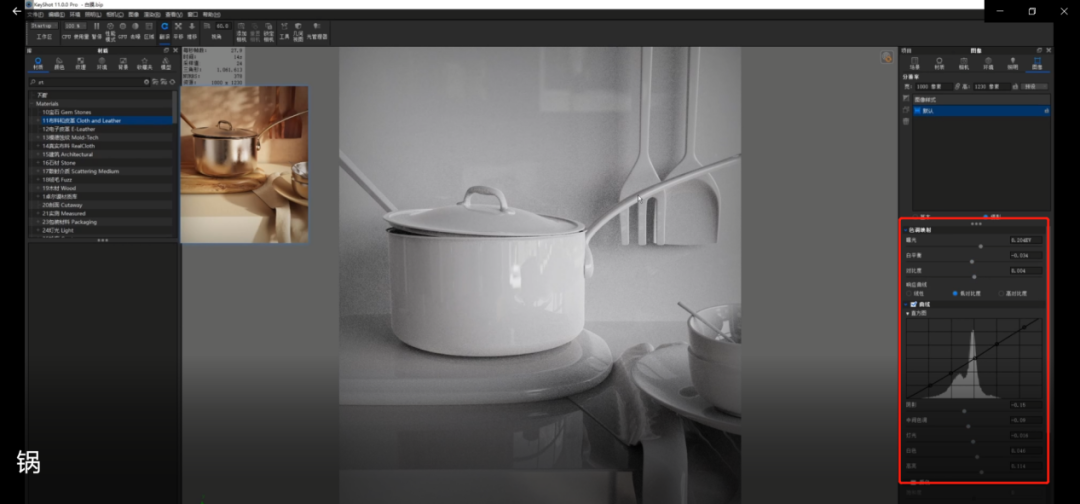Collapse the Tone Mapping section
The height and width of the screenshot is (504, 1080).
pos(905,230)
